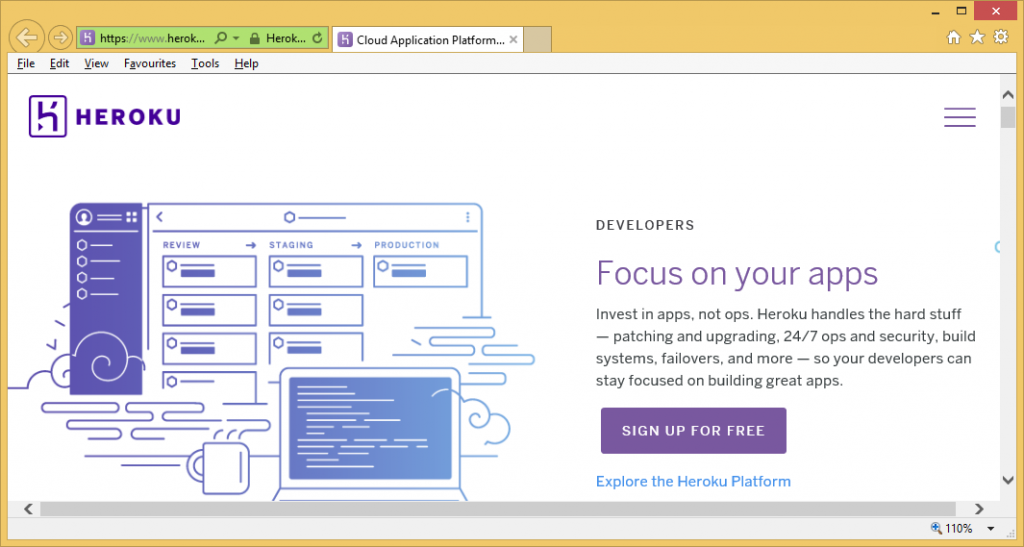Open the zoom level dropdown arrow
This screenshot has width=1024, height=547.
990,529
